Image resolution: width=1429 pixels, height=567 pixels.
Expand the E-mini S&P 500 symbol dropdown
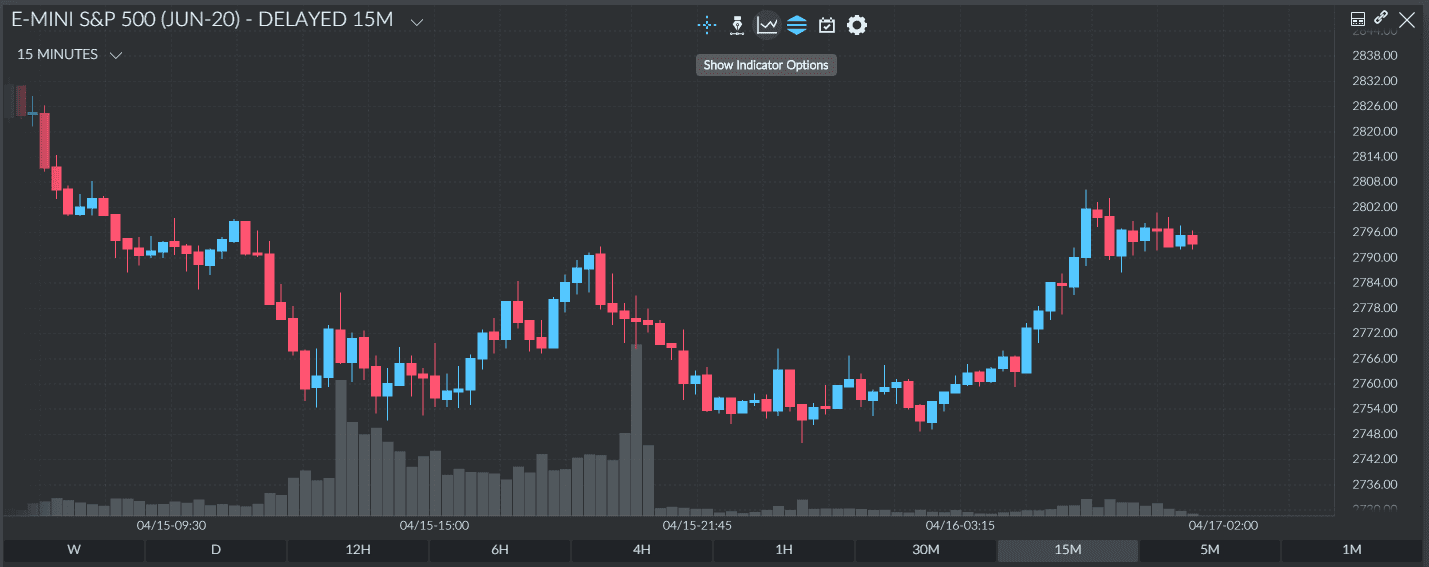click(417, 22)
